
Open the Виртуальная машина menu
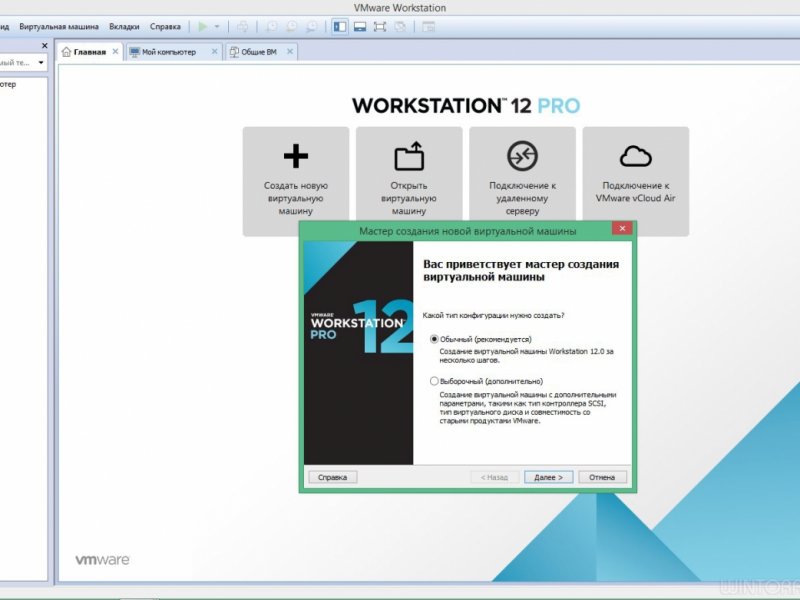[59, 27]
